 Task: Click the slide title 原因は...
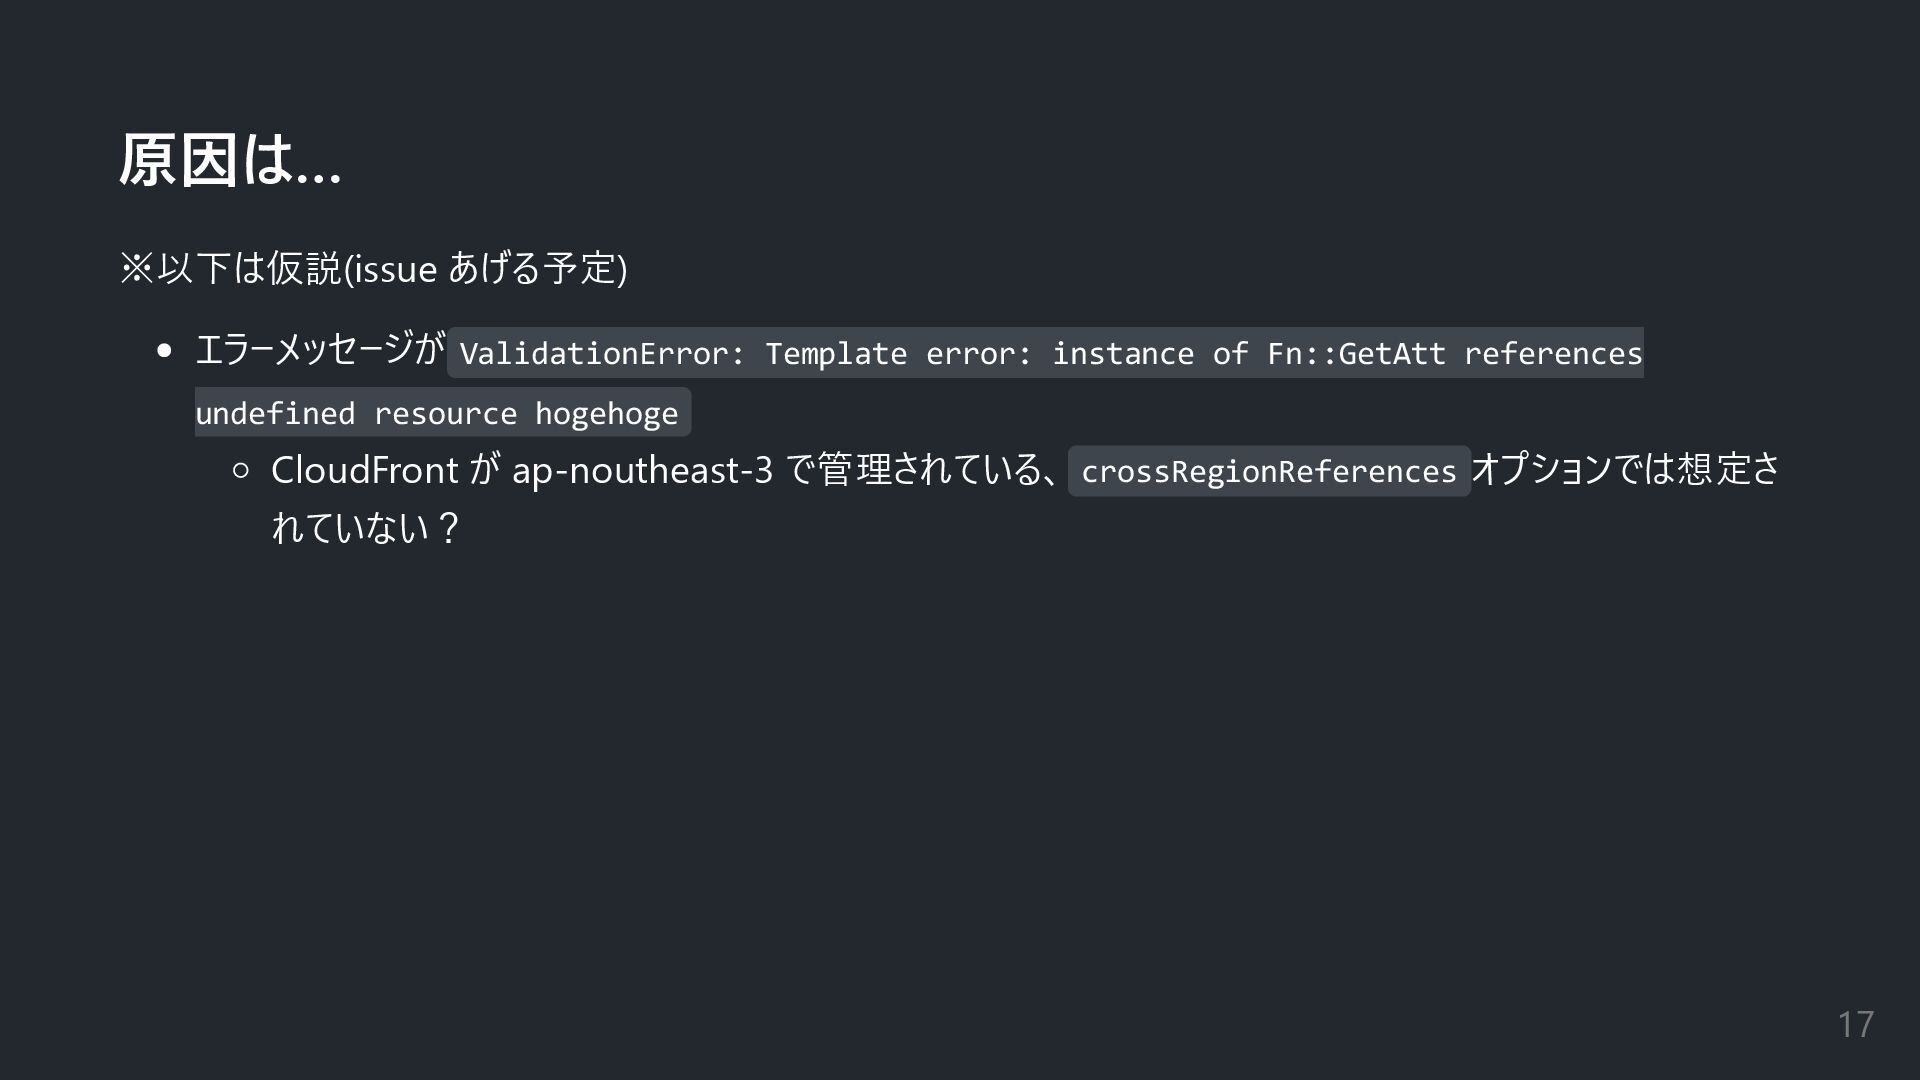(x=230, y=160)
